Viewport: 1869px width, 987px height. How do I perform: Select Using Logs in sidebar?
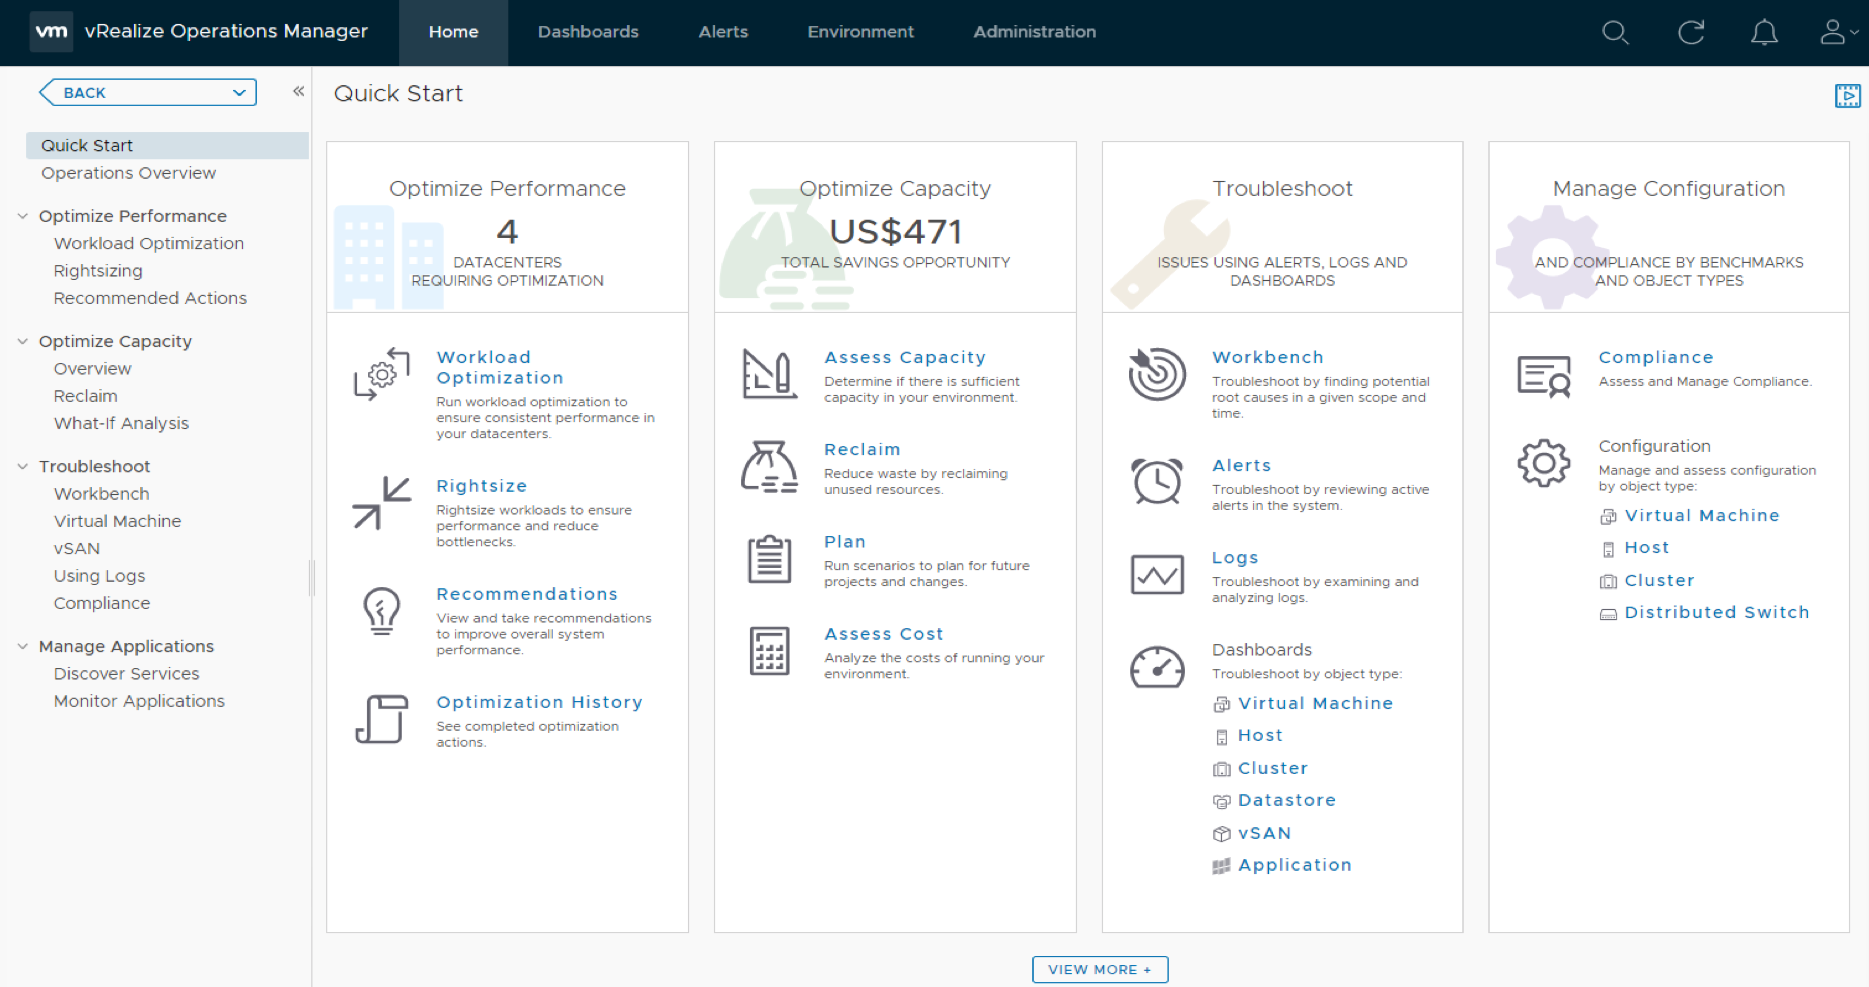pos(99,576)
